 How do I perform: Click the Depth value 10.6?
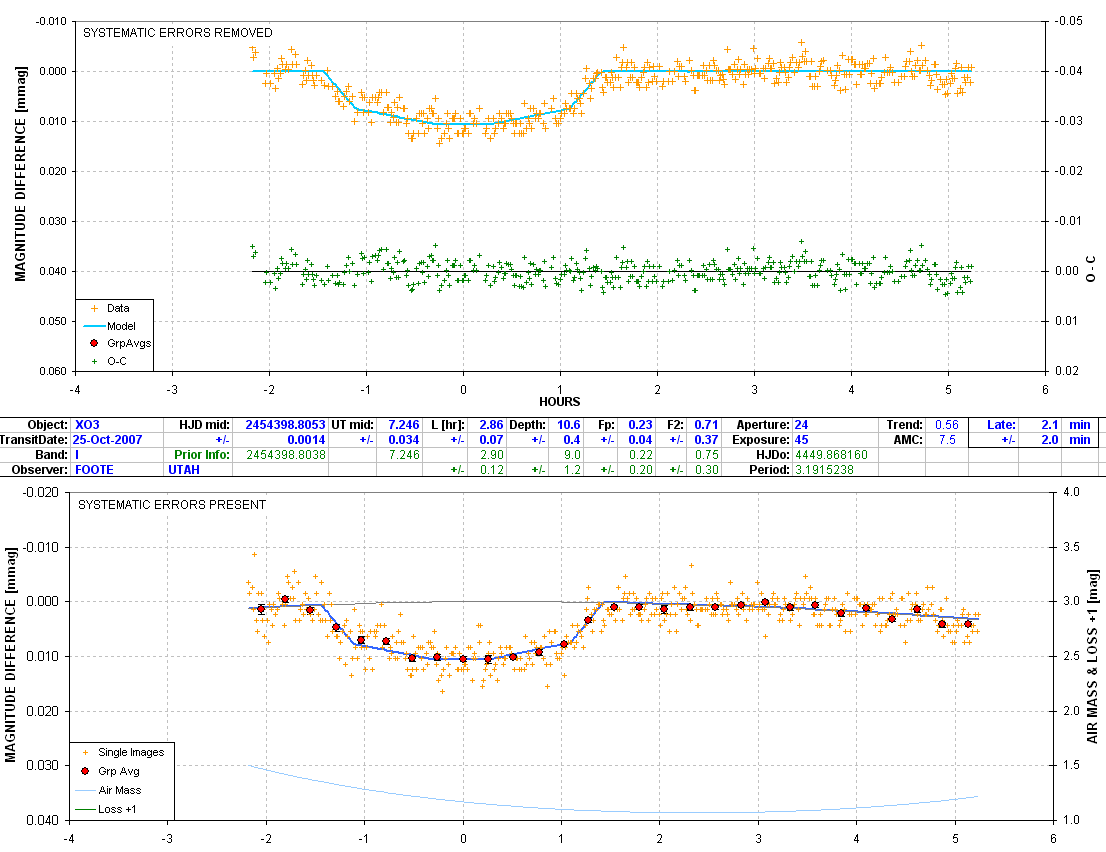tap(568, 425)
